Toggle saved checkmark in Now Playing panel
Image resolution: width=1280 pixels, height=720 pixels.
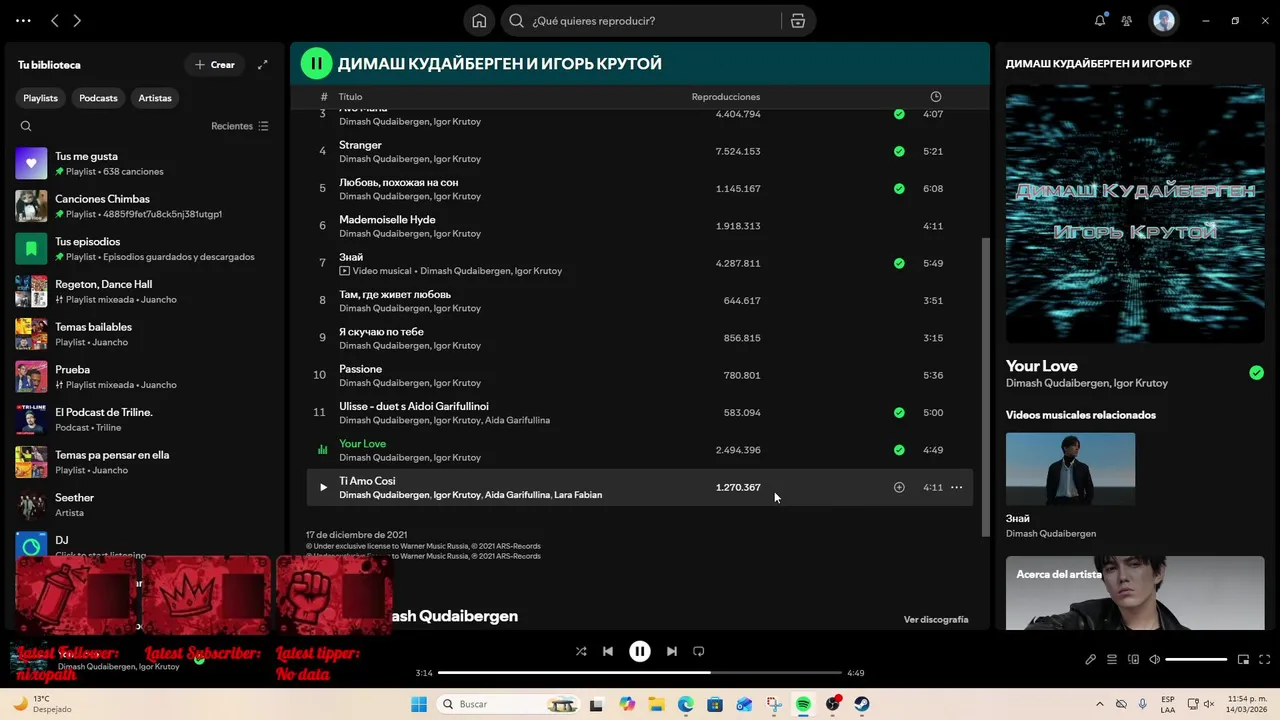tap(1256, 373)
